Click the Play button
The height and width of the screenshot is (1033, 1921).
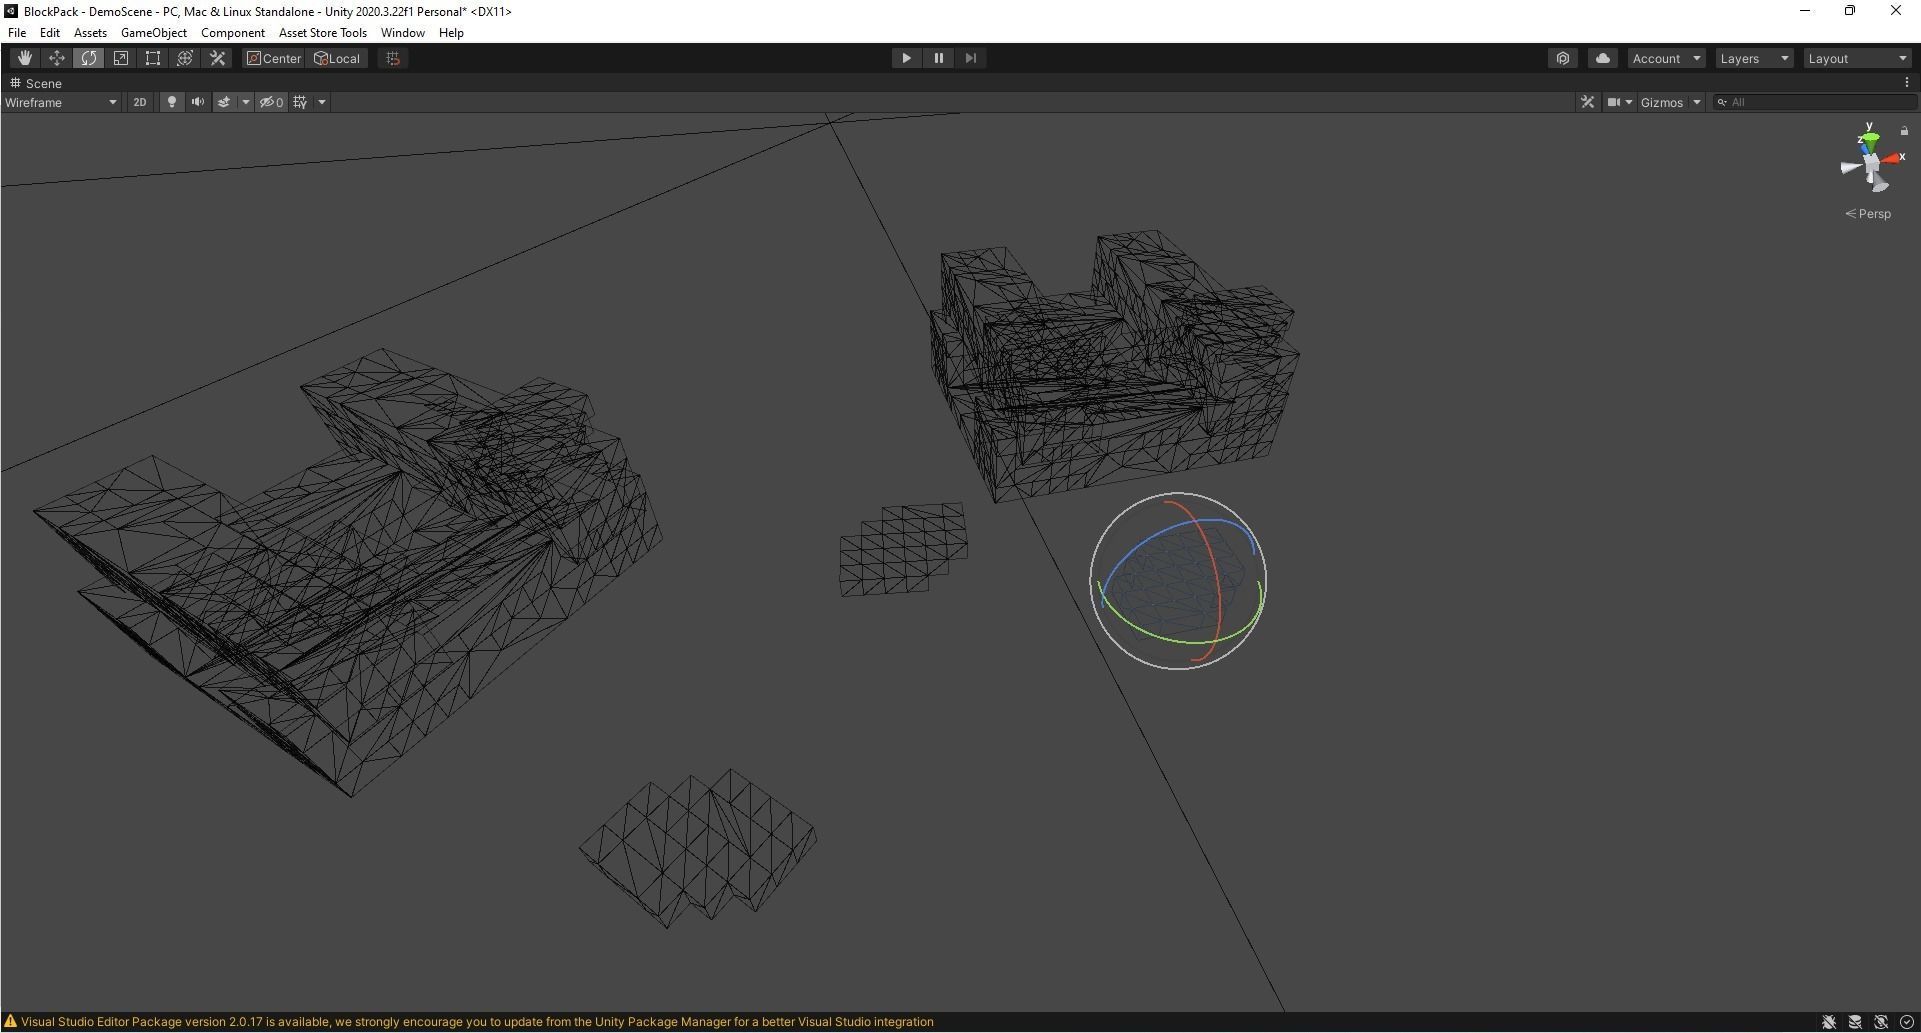(906, 58)
